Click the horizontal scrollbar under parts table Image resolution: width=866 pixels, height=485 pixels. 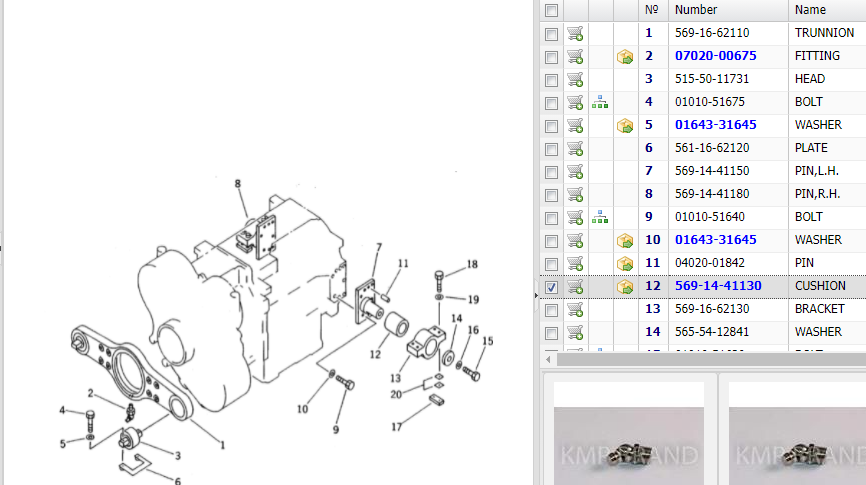(700, 358)
